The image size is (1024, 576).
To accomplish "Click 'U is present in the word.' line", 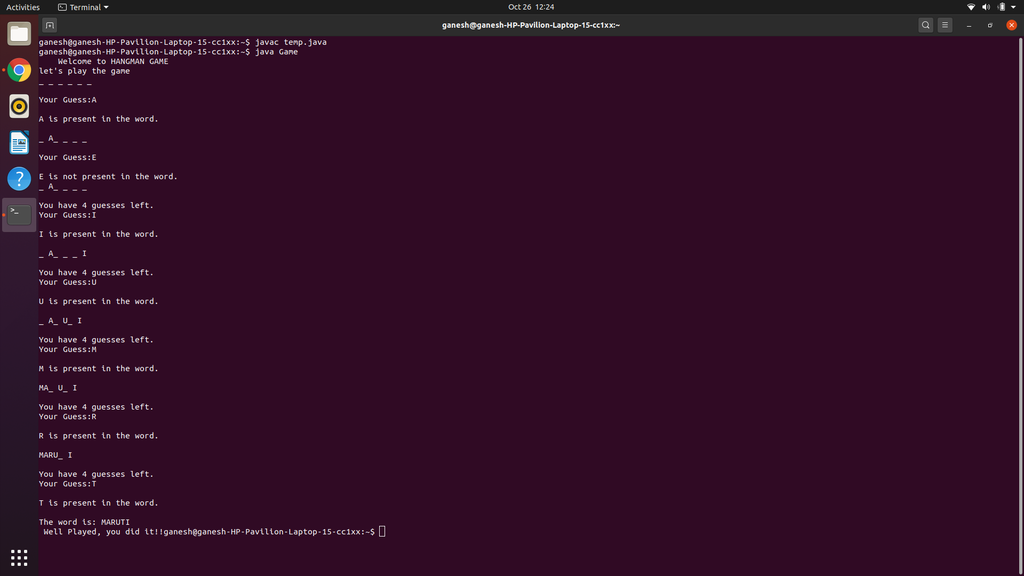I will (x=99, y=301).
